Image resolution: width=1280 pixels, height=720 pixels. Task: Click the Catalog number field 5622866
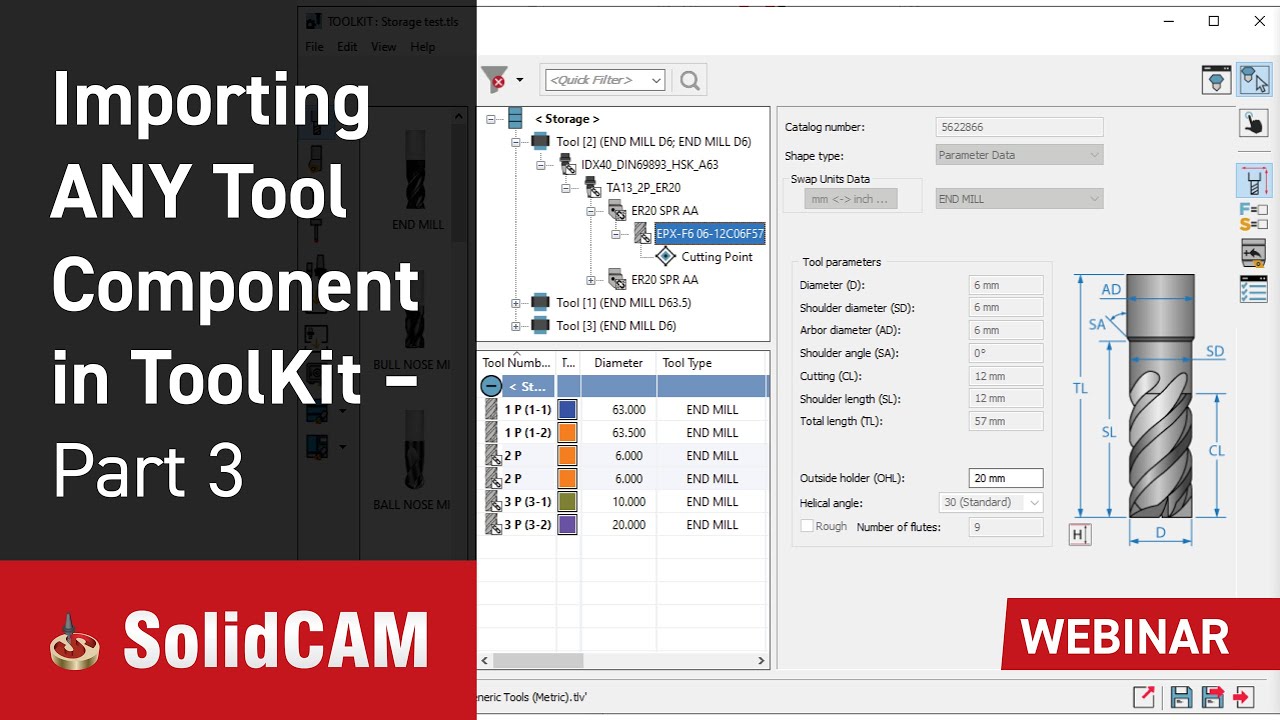click(1019, 127)
